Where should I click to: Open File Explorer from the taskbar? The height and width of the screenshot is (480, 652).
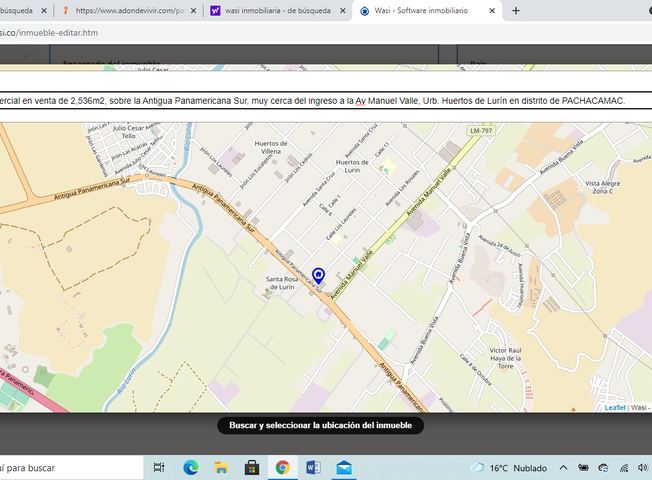click(x=221, y=468)
